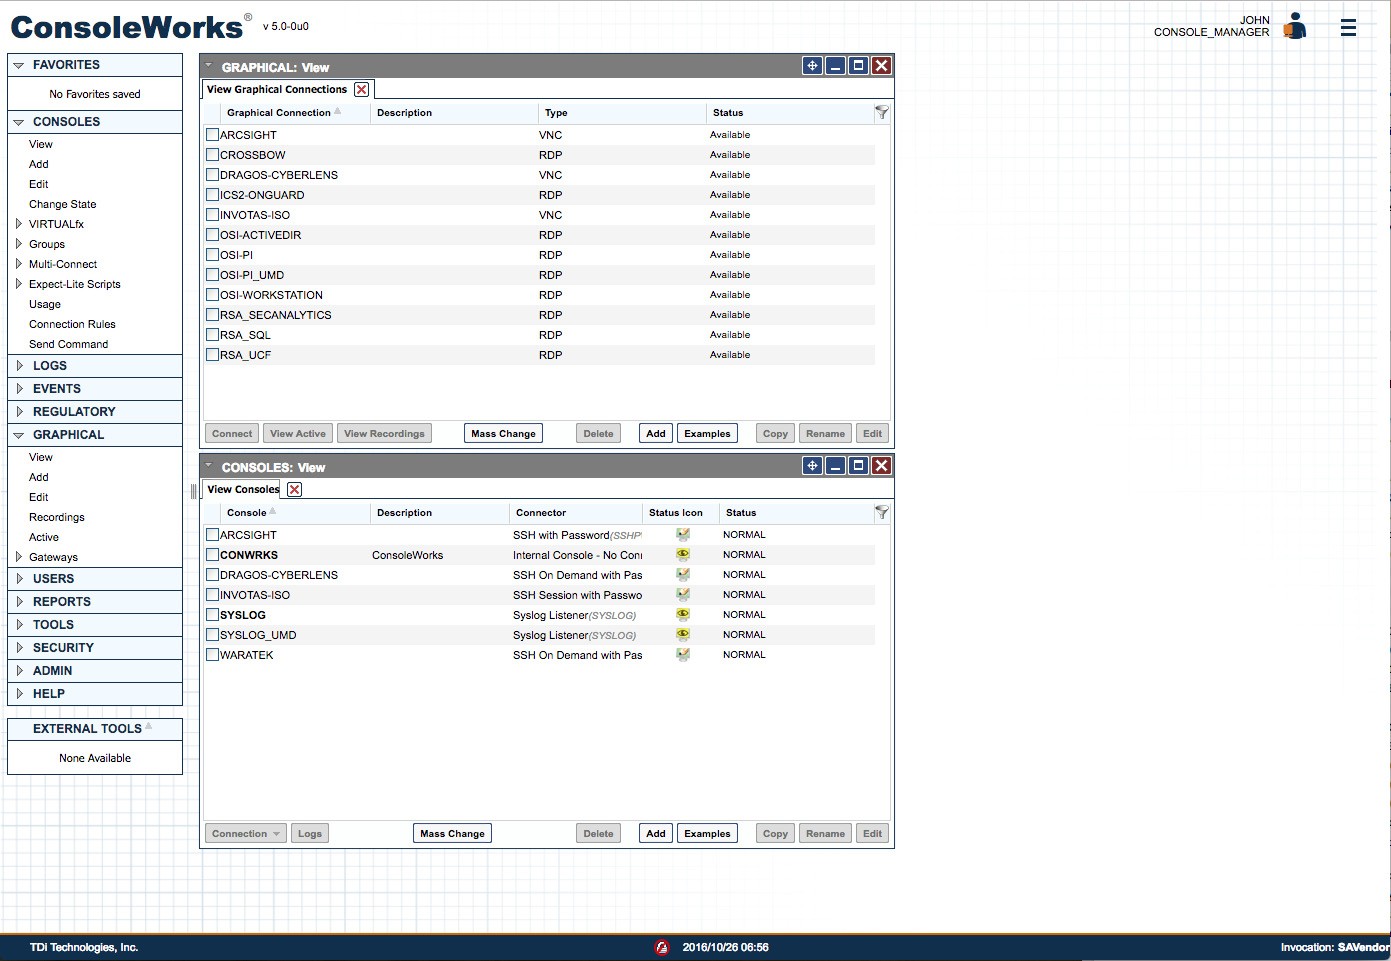Screen dimensions: 1391x961
Task: Click Mass Change in Graphical panel
Action: pos(503,433)
